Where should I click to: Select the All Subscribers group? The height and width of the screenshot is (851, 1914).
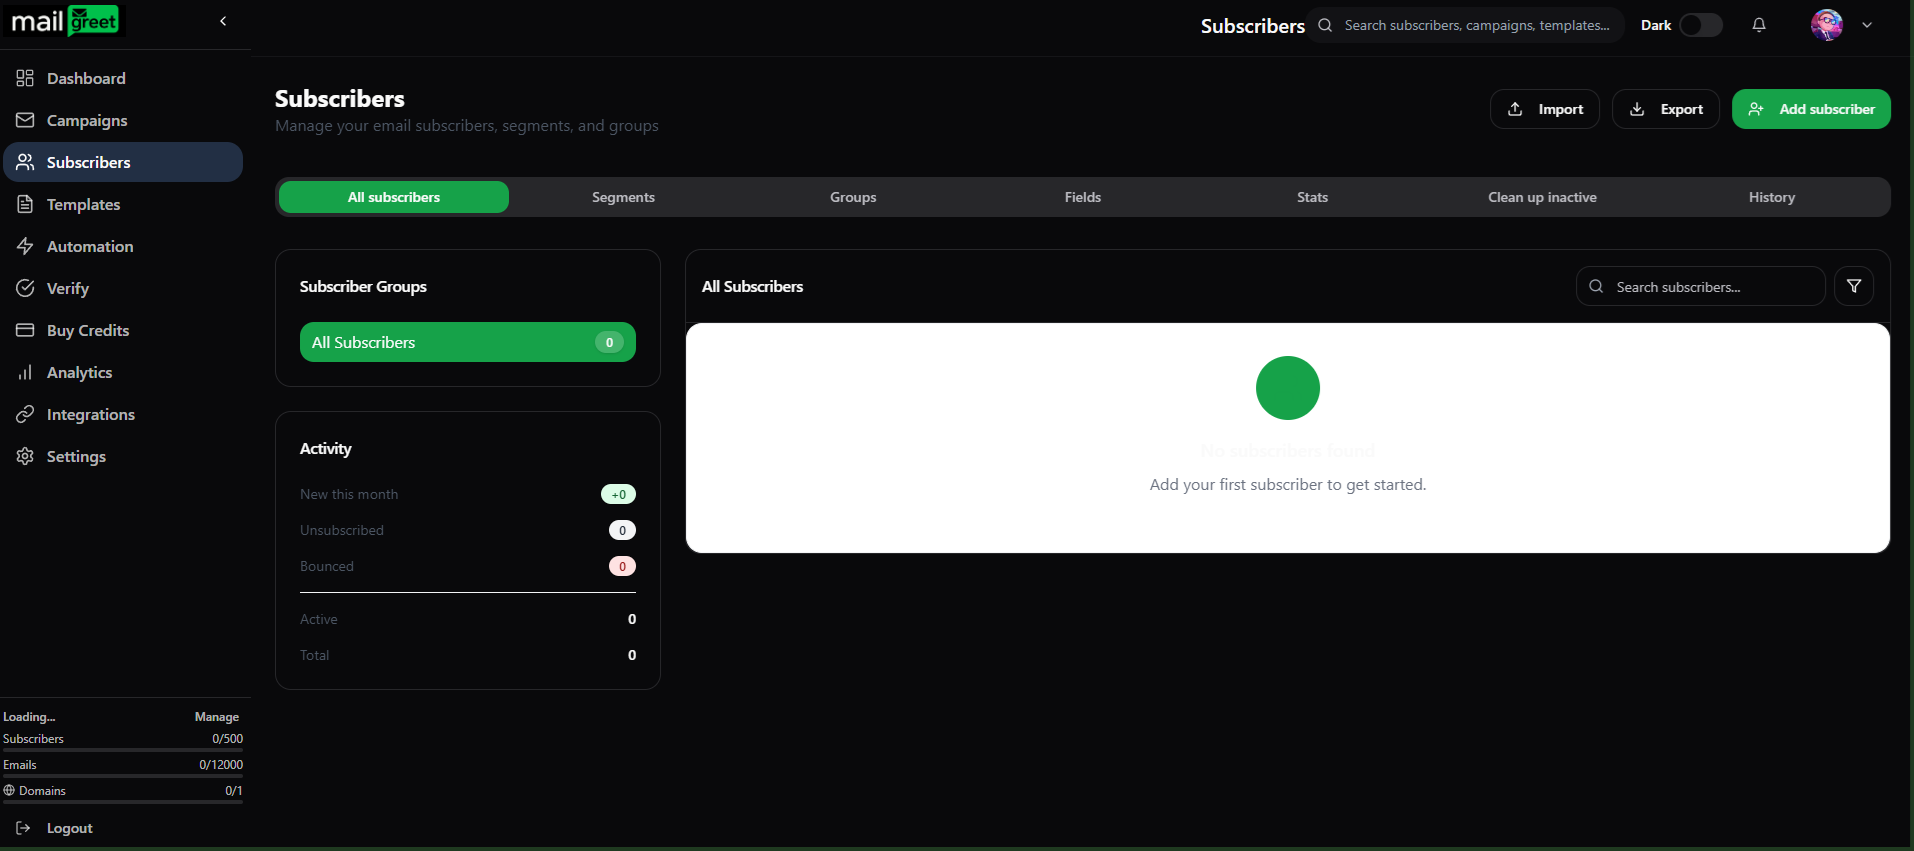pos(468,342)
